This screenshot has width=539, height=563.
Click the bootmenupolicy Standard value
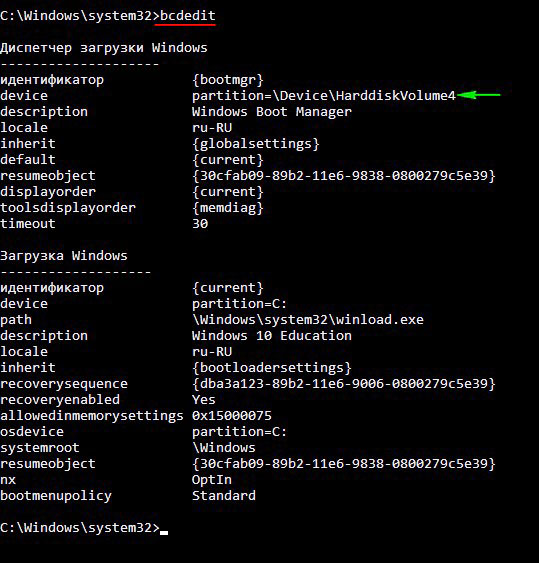[x=224, y=495]
